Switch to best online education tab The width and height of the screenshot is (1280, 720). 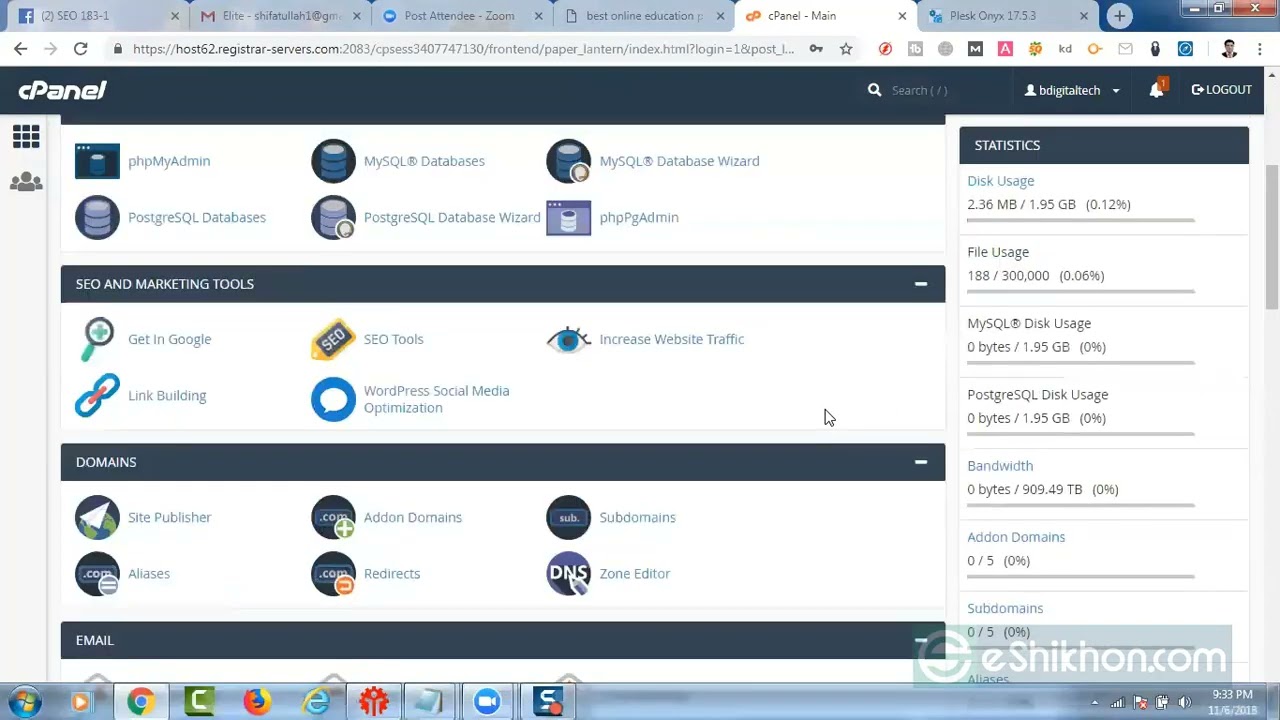(642, 16)
